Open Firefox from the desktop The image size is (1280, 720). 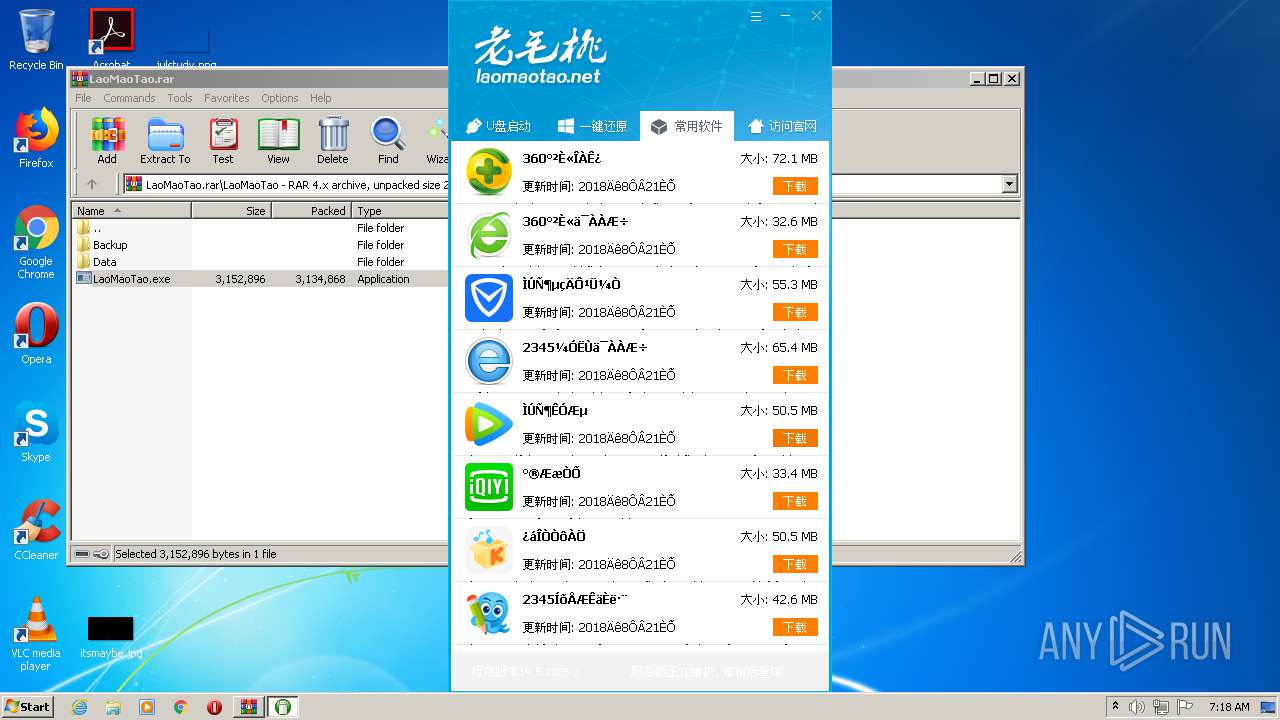pos(36,138)
